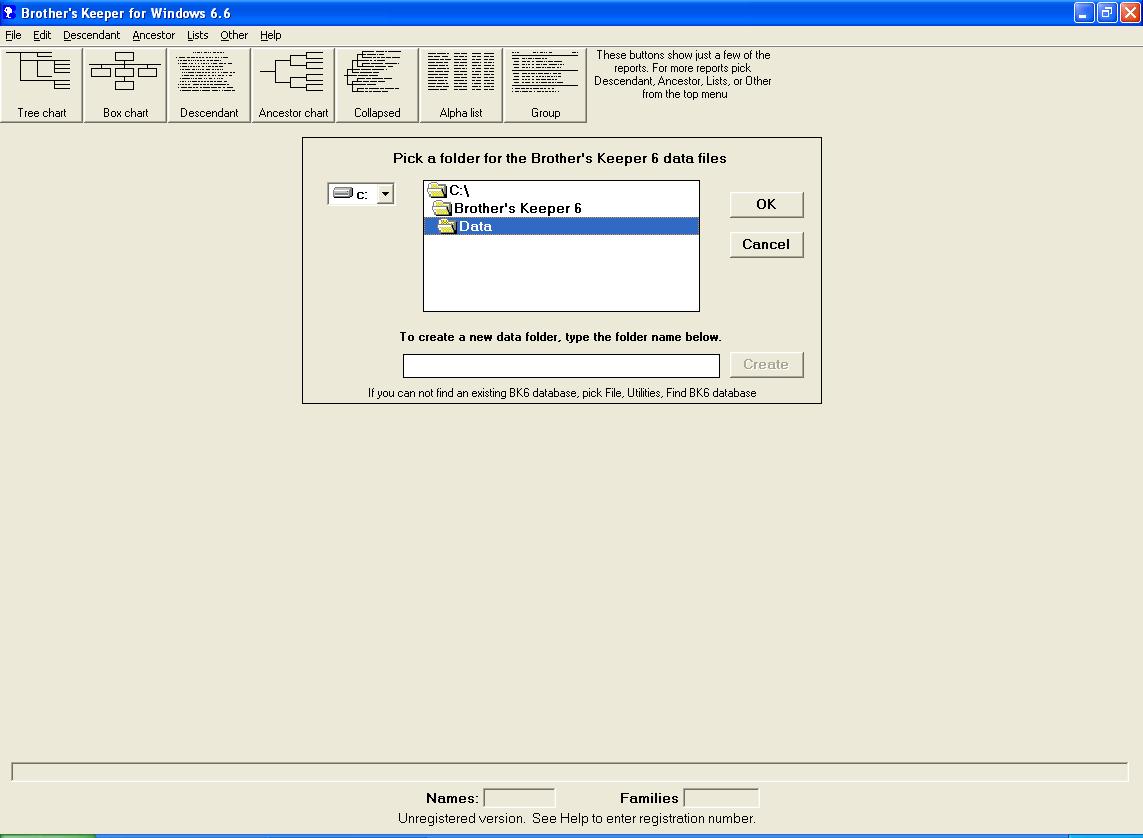Click the Brother's Keeper title bar icon
The image size is (1143, 838).
pos(9,13)
